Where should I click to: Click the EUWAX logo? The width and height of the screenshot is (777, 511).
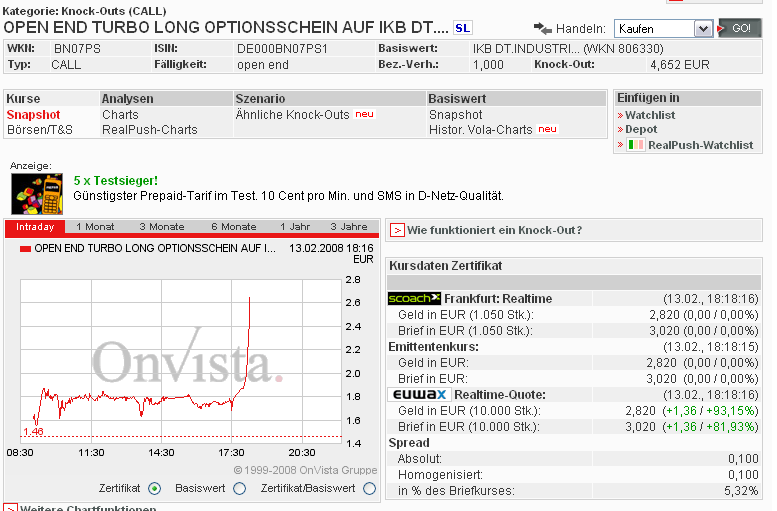[419, 395]
